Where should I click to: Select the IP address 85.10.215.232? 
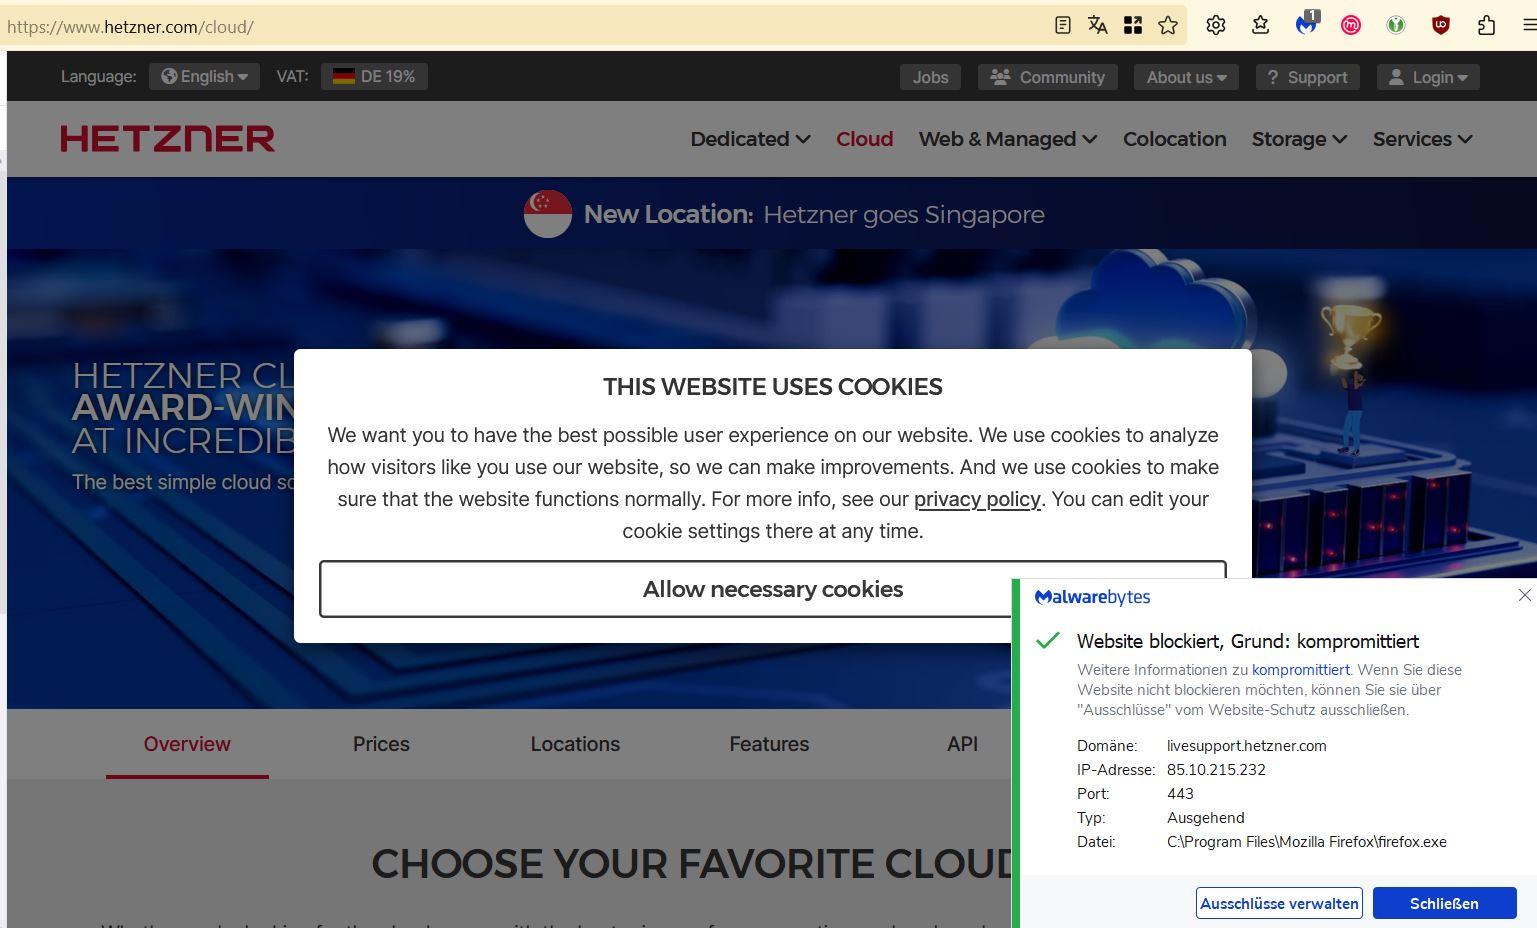coord(1216,770)
